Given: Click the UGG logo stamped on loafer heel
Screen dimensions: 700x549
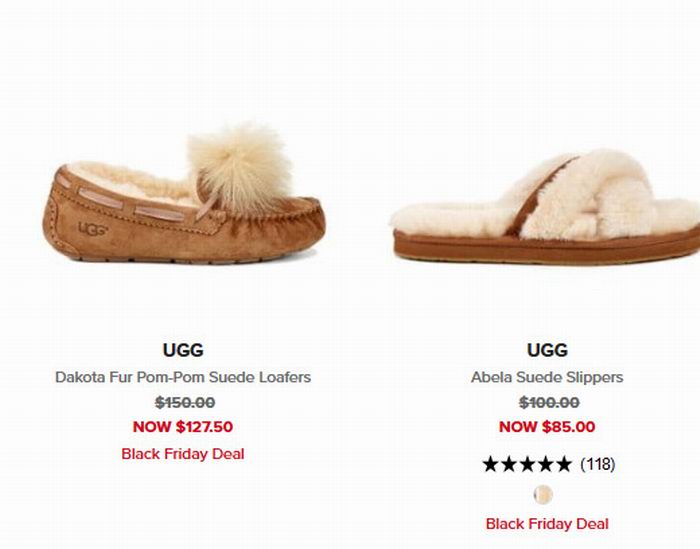Looking at the screenshot, I should [93, 229].
